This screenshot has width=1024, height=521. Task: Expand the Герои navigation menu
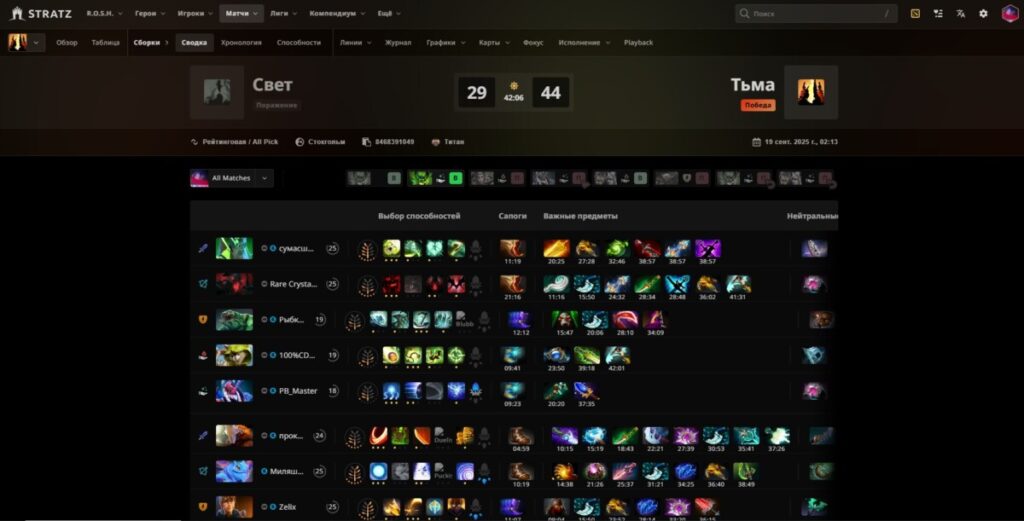click(150, 13)
